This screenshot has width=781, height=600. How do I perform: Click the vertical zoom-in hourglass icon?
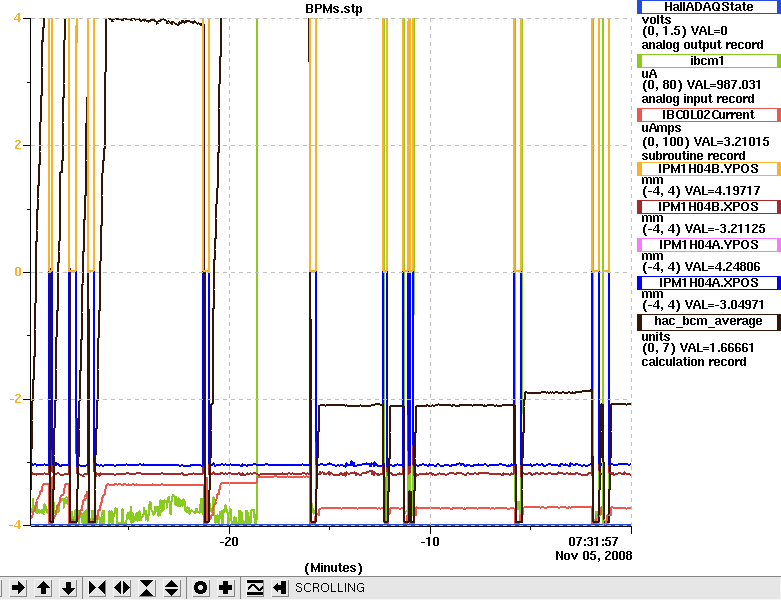point(147,588)
